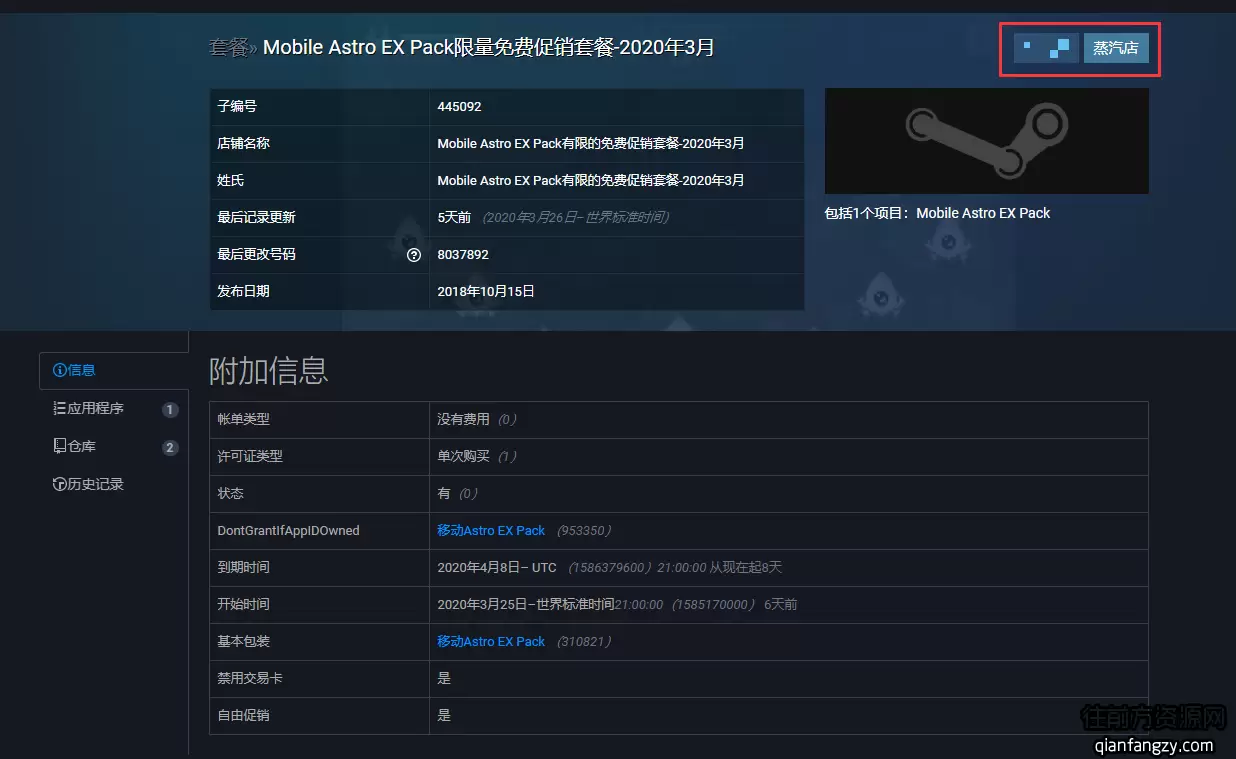The width and height of the screenshot is (1236, 759).
Task: Click the blue-squares icon button beside 蒸汽店
Action: pos(1046,48)
